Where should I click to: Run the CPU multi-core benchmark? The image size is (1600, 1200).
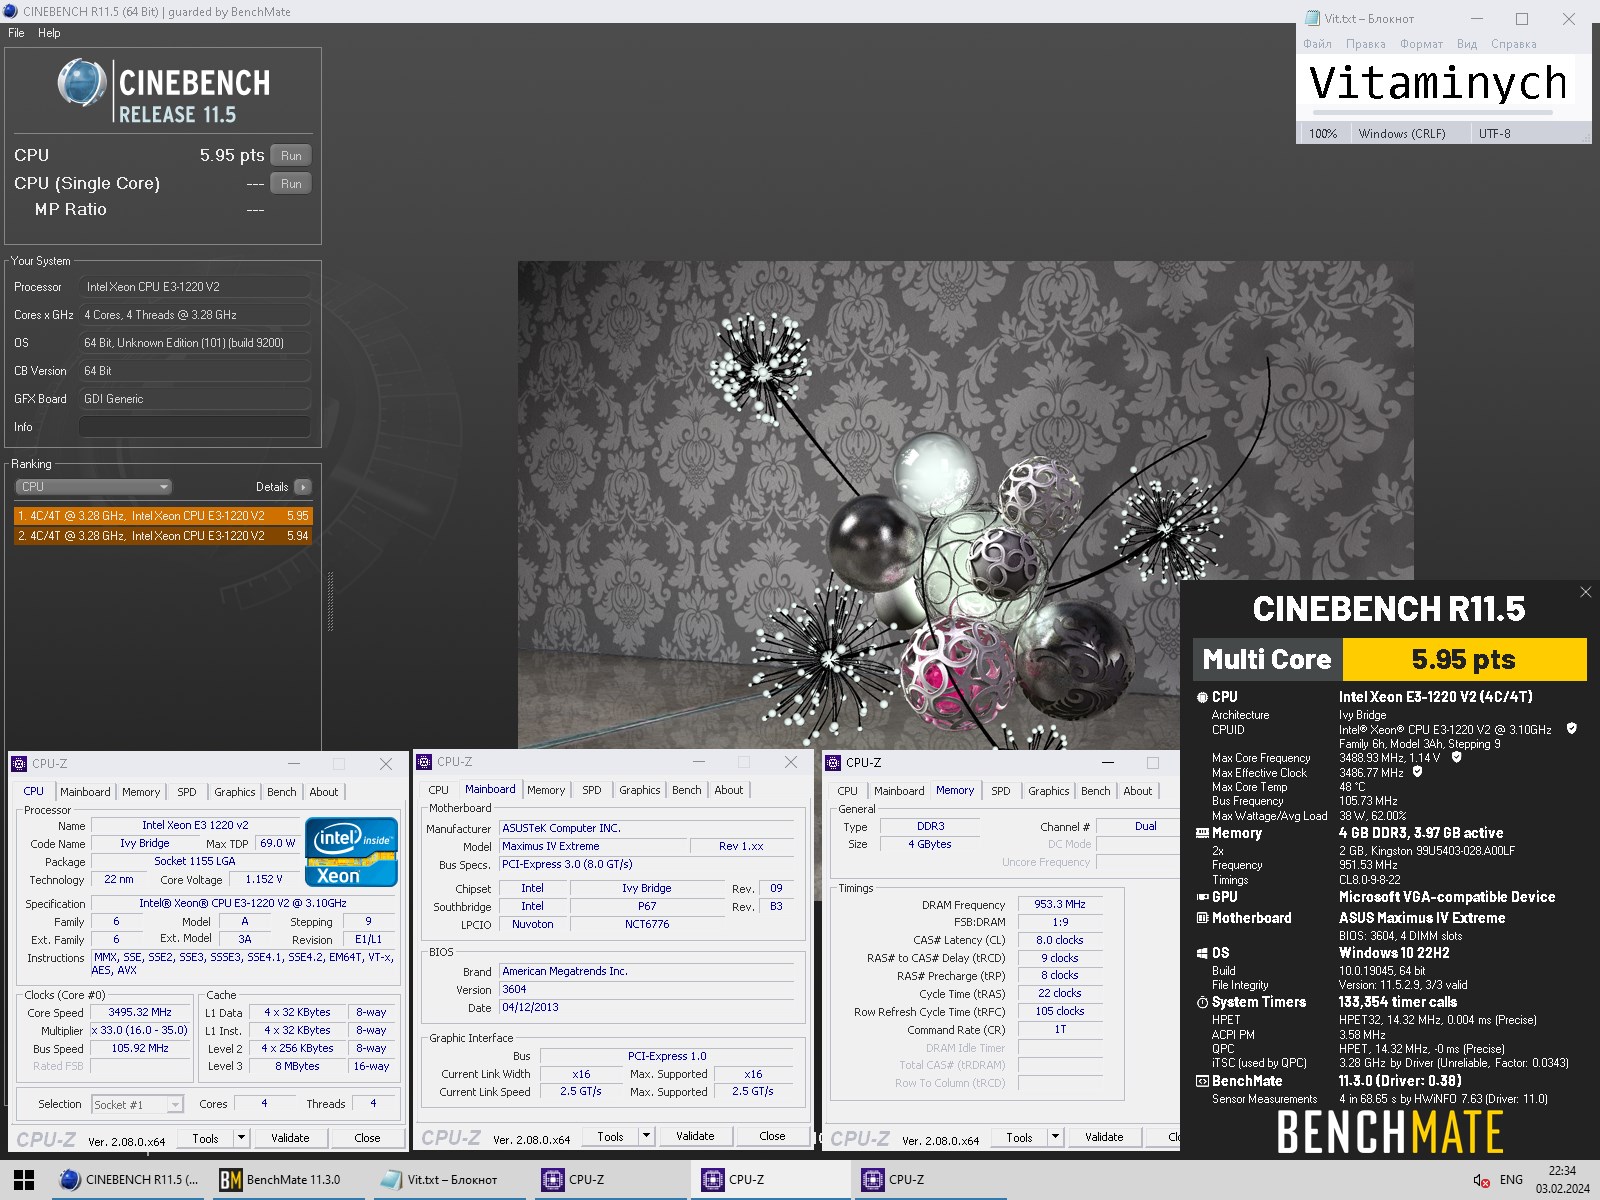point(291,155)
